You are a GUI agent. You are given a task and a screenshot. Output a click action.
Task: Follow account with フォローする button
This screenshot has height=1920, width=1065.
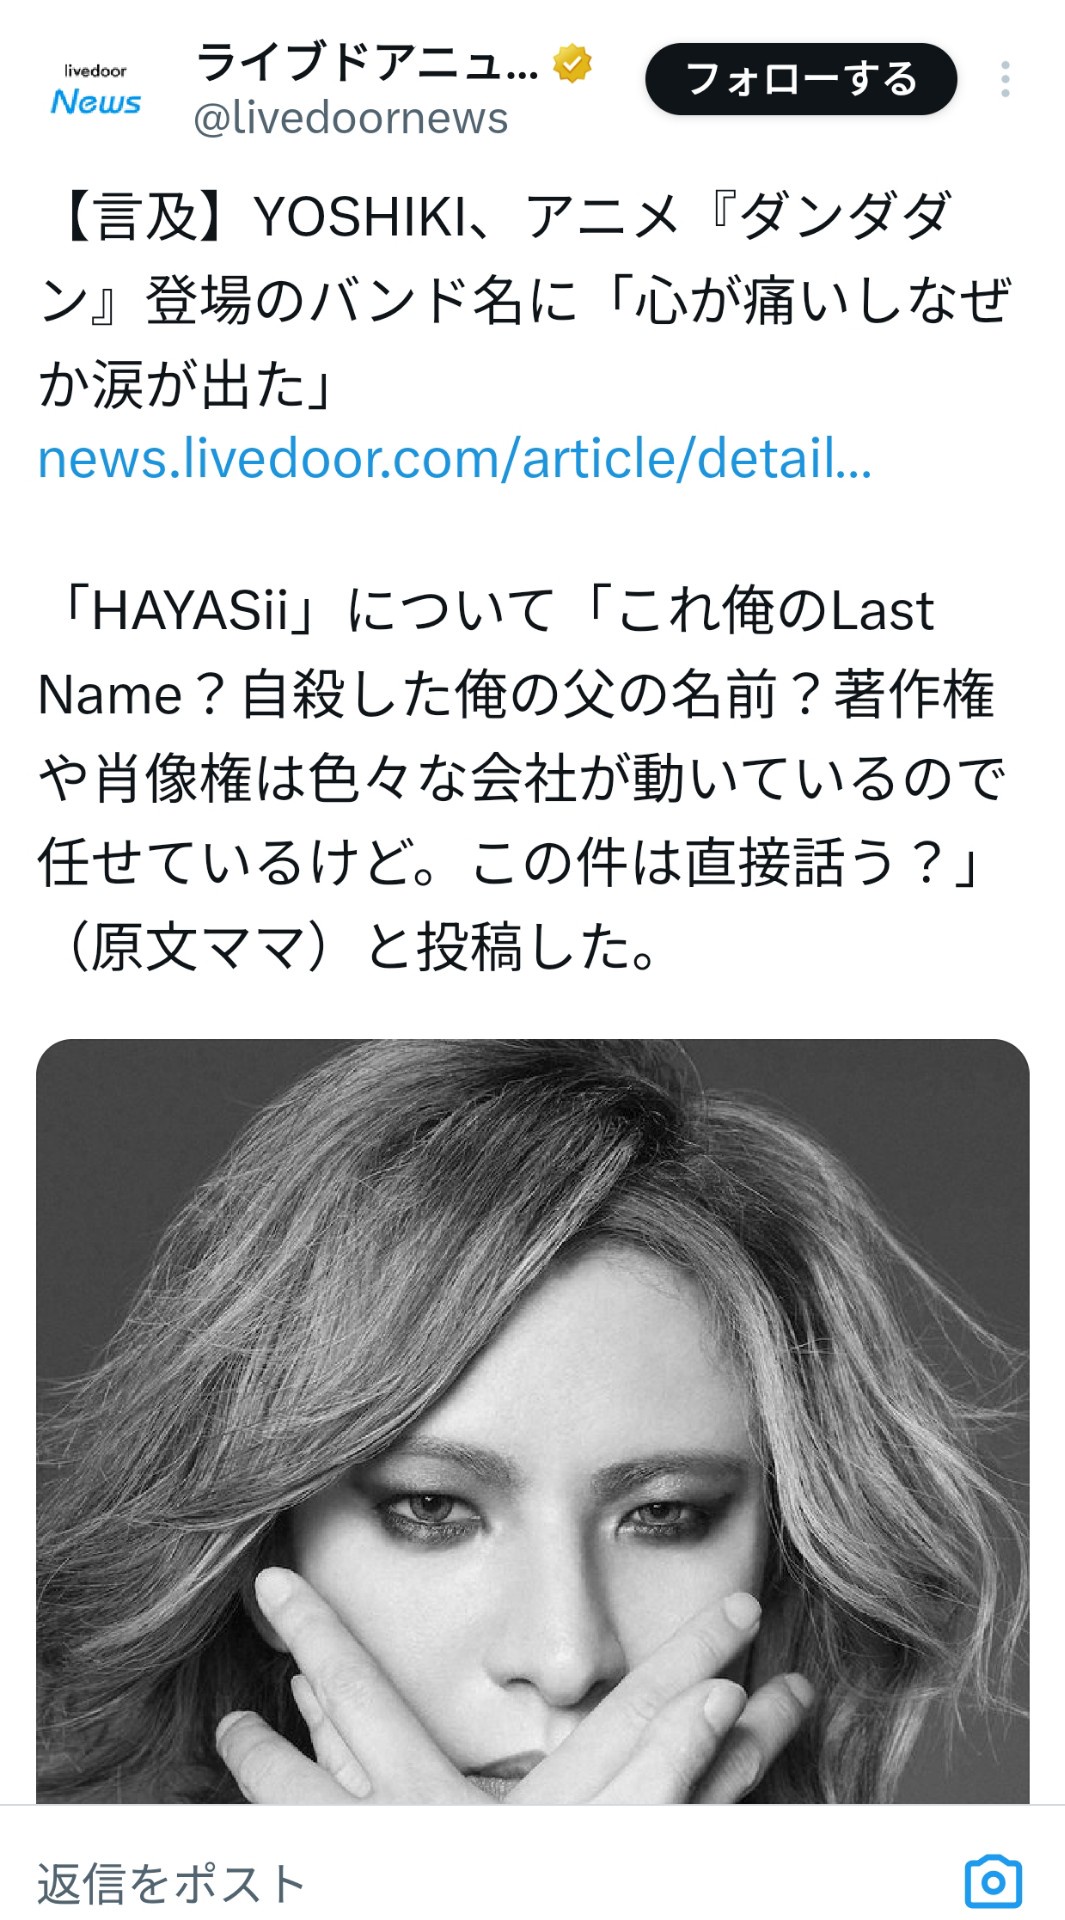click(801, 79)
